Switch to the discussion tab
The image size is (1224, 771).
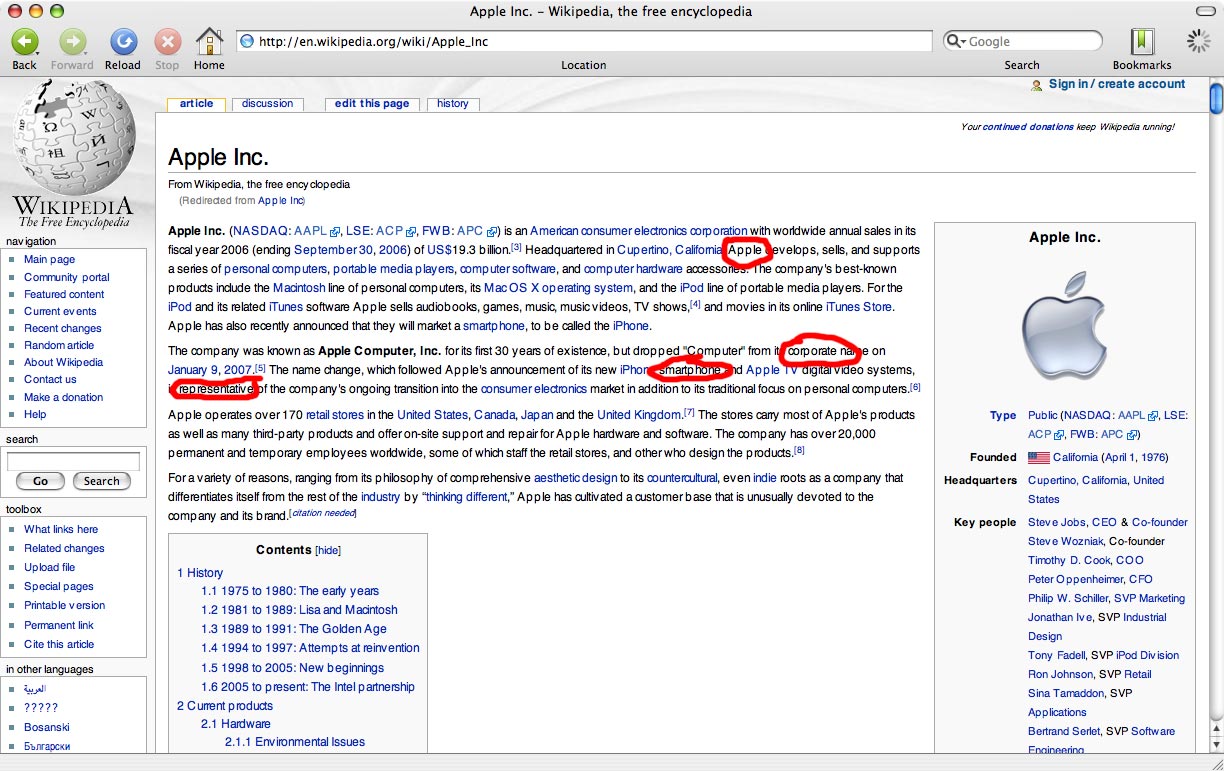268,104
